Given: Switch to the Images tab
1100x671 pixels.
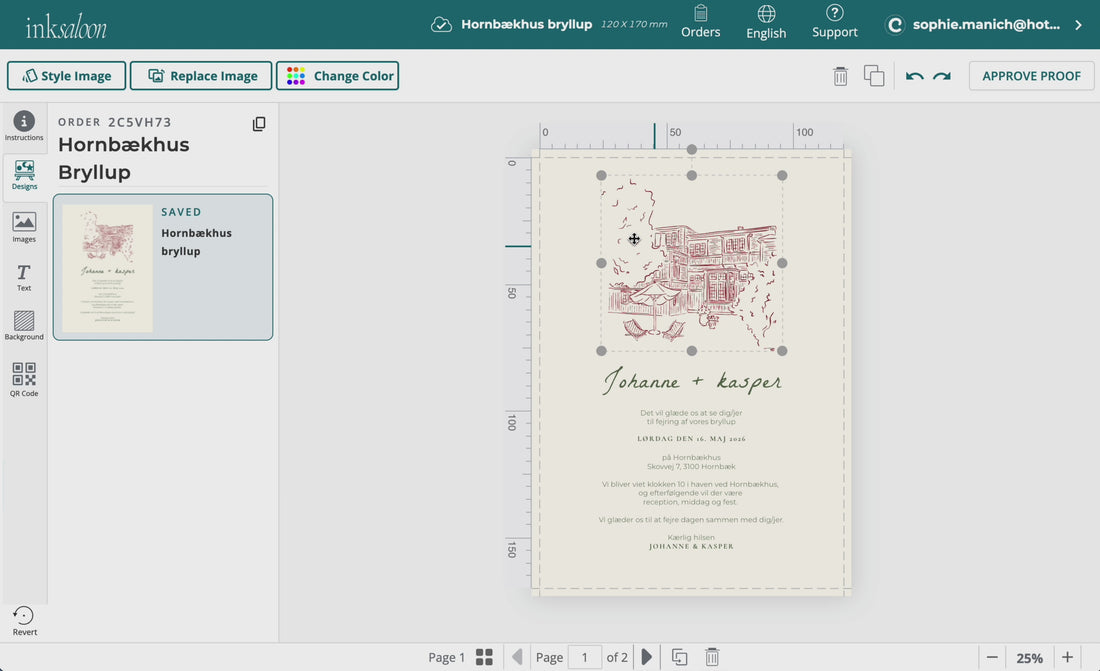Looking at the screenshot, I should (24, 227).
